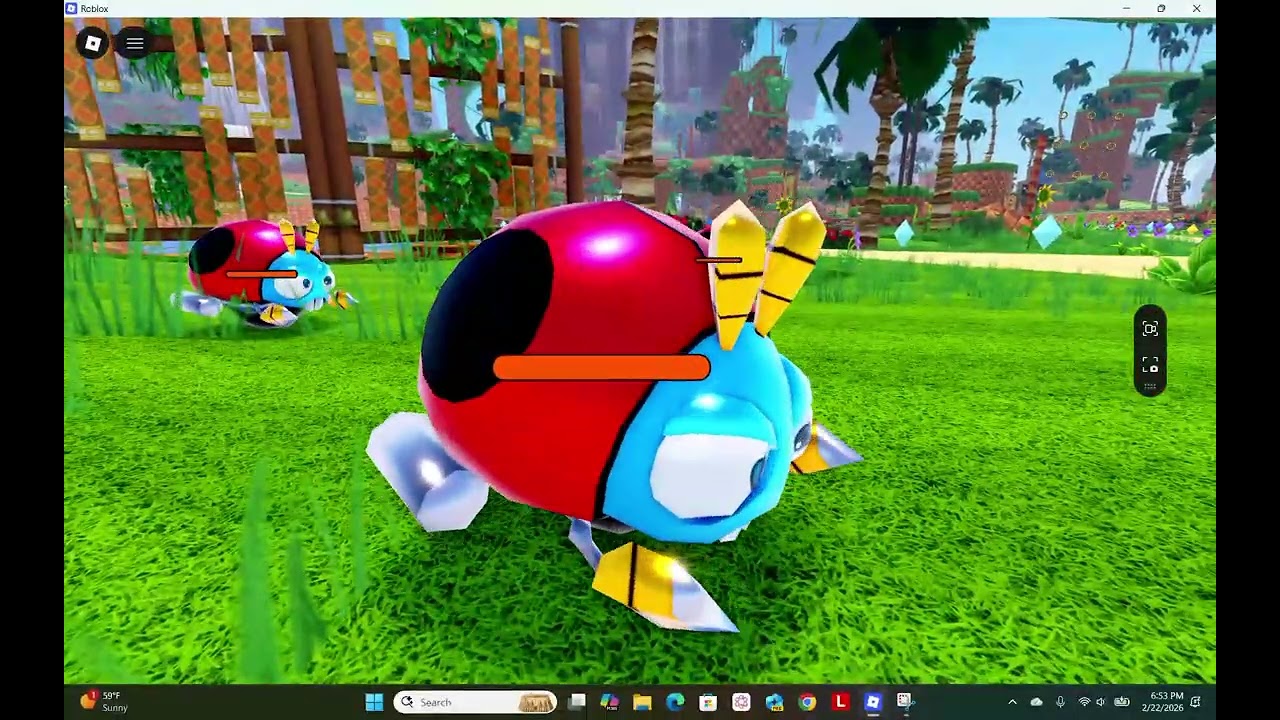Screen dimensions: 1280x720
Task: Open the notification bell in the tray
Action: point(1196,702)
